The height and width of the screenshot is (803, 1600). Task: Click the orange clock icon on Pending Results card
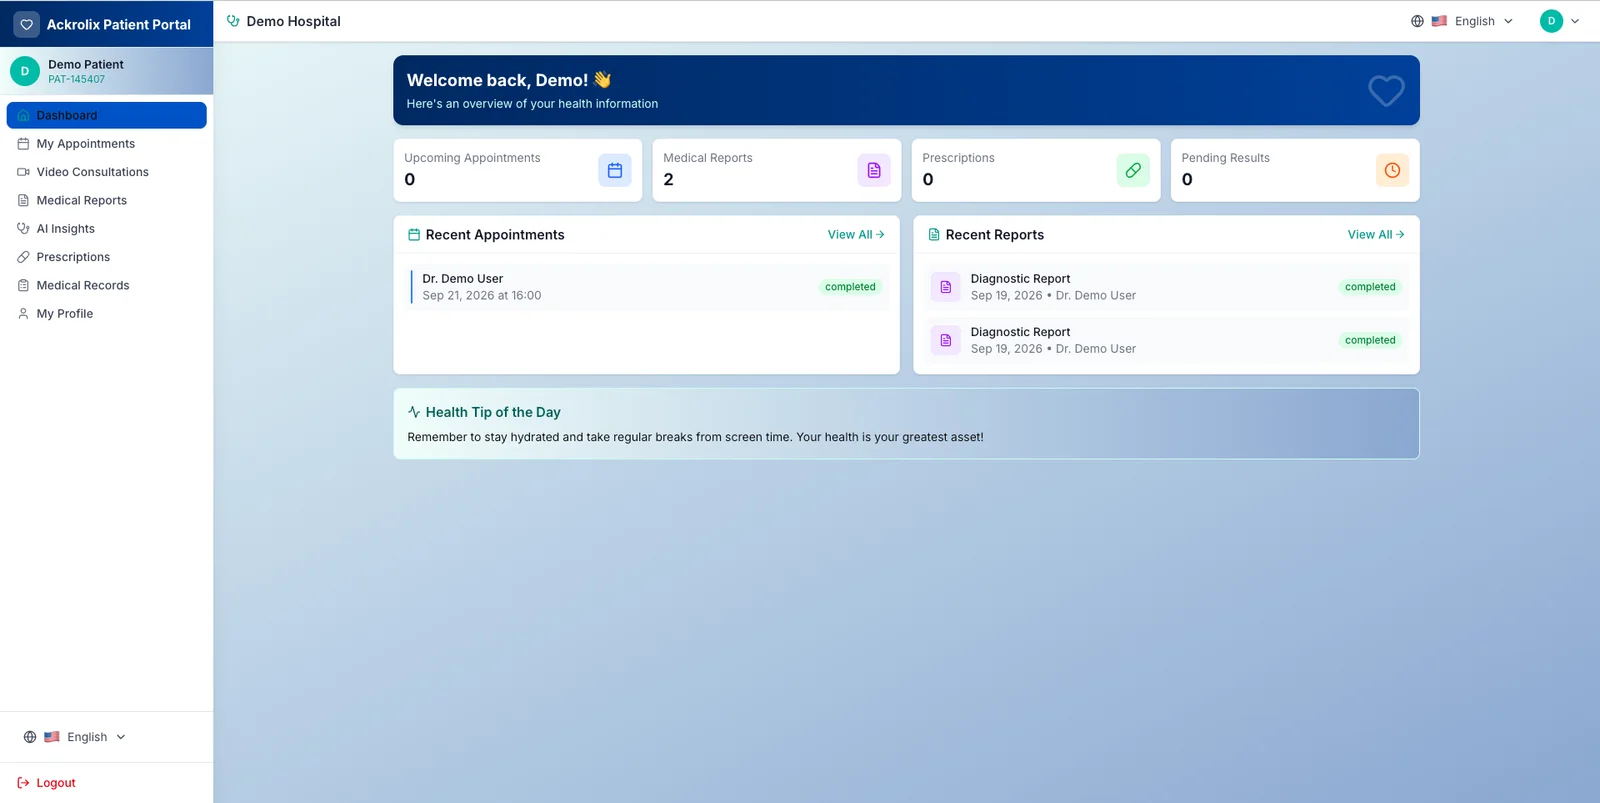pos(1392,170)
